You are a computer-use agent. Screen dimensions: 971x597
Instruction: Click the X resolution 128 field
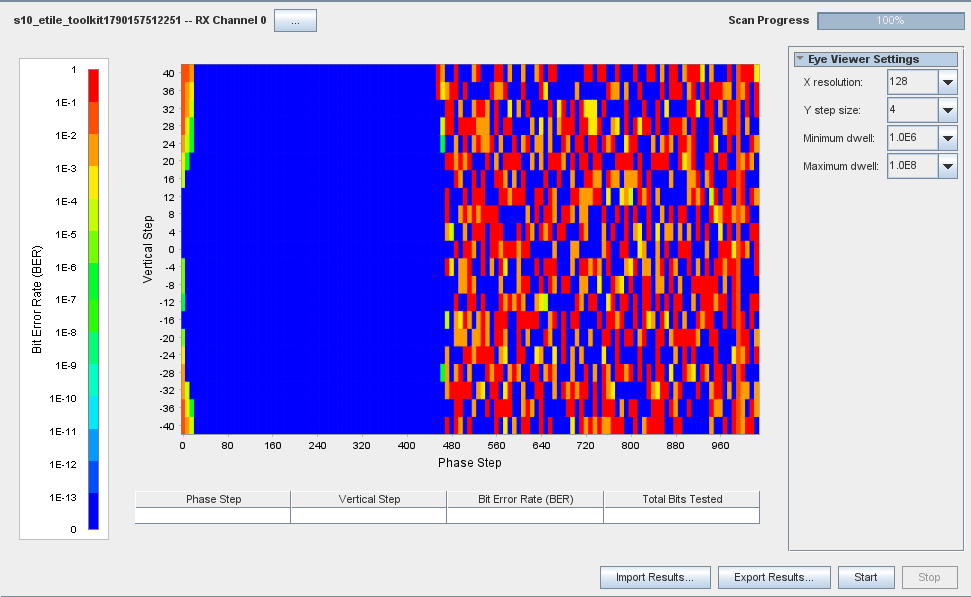pos(913,82)
